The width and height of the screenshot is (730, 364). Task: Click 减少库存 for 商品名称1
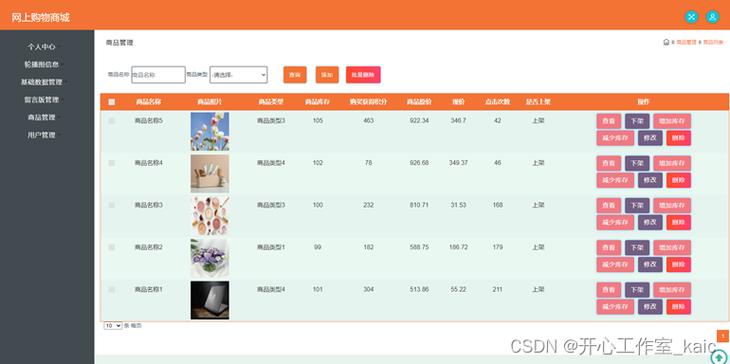click(615, 307)
